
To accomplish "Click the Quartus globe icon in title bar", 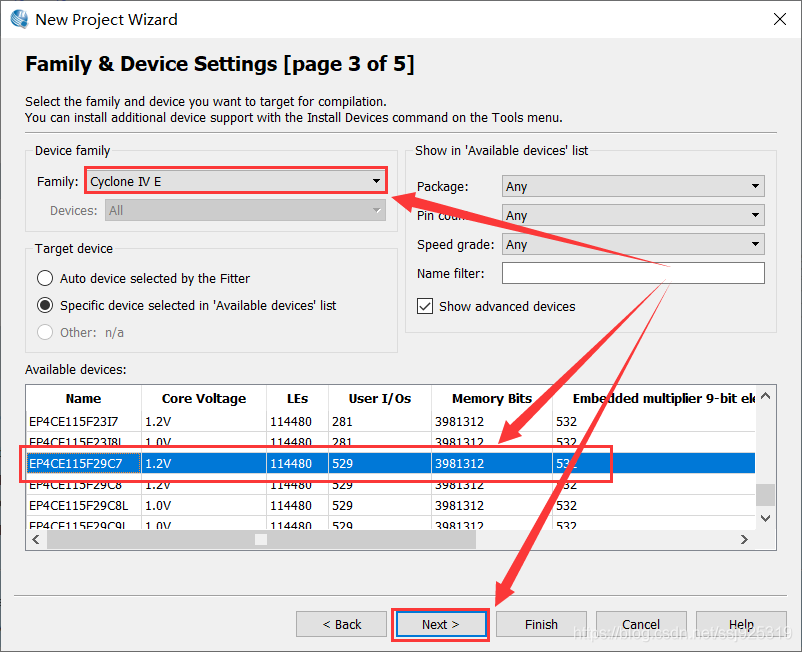I will 19,19.
